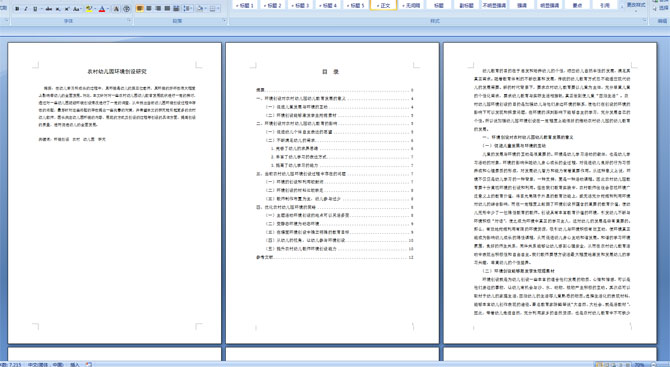The height and width of the screenshot is (367, 670).
Task: Toggle bold formatting in the font group
Action: point(17,9)
